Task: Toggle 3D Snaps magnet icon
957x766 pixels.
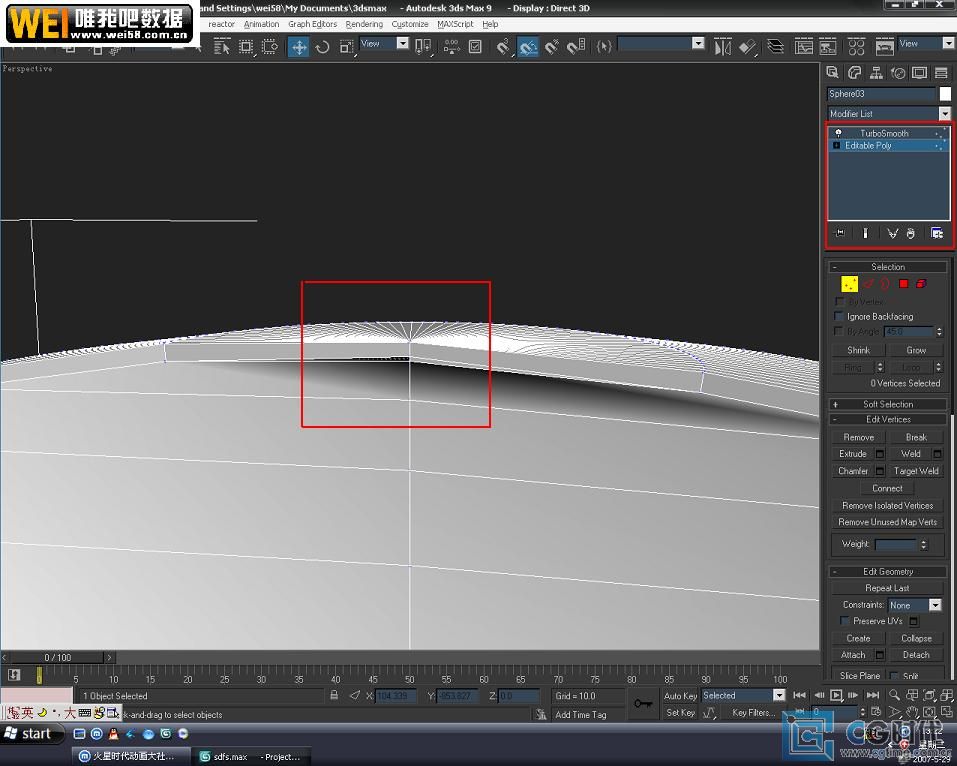Action: point(504,47)
